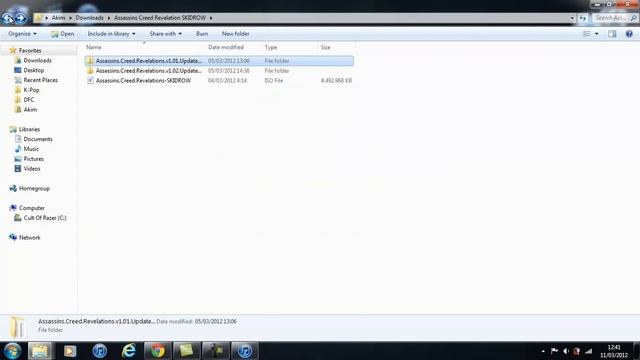Viewport: 640px width, 360px height.
Task: Create a New folder
Action: pos(236,34)
